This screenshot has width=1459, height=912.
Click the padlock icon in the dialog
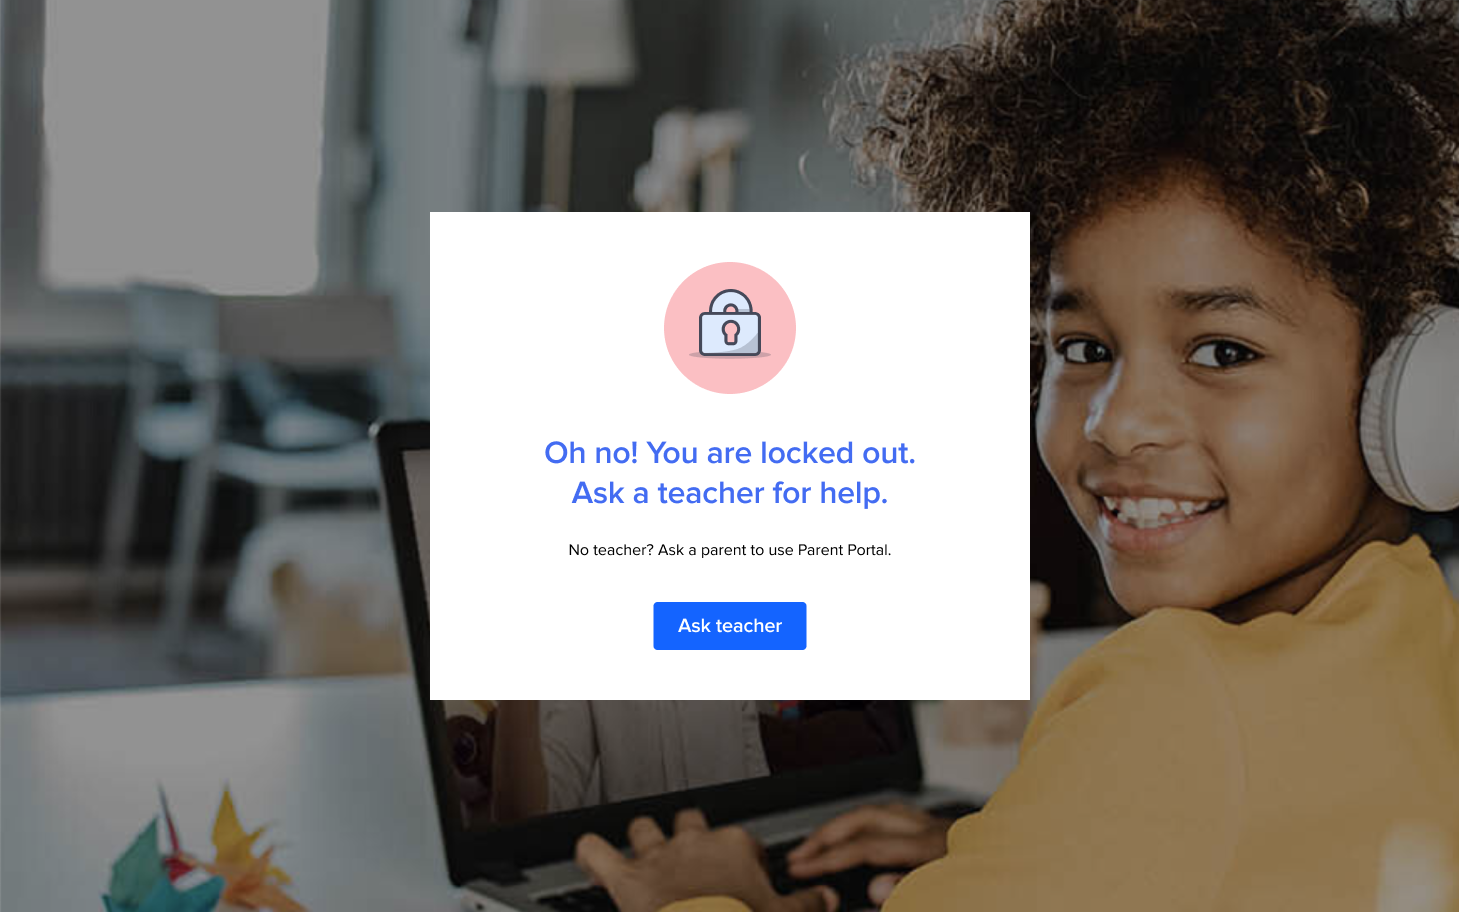click(730, 324)
